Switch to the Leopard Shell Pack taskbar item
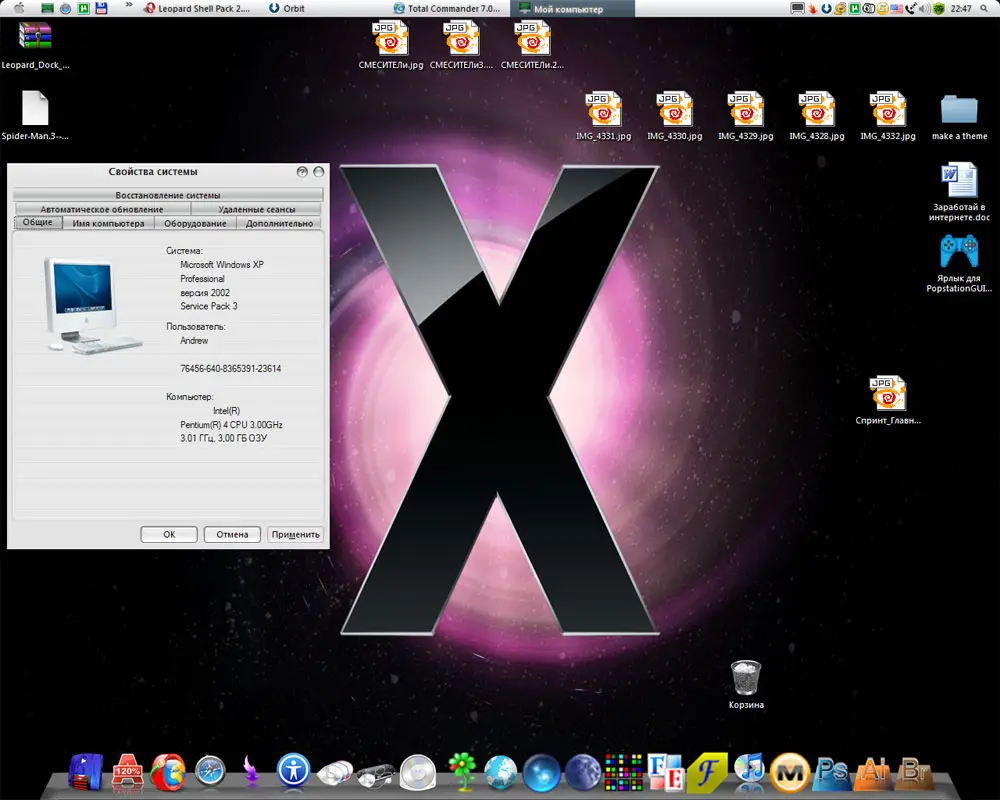Screen dimensions: 1000x800 point(197,8)
